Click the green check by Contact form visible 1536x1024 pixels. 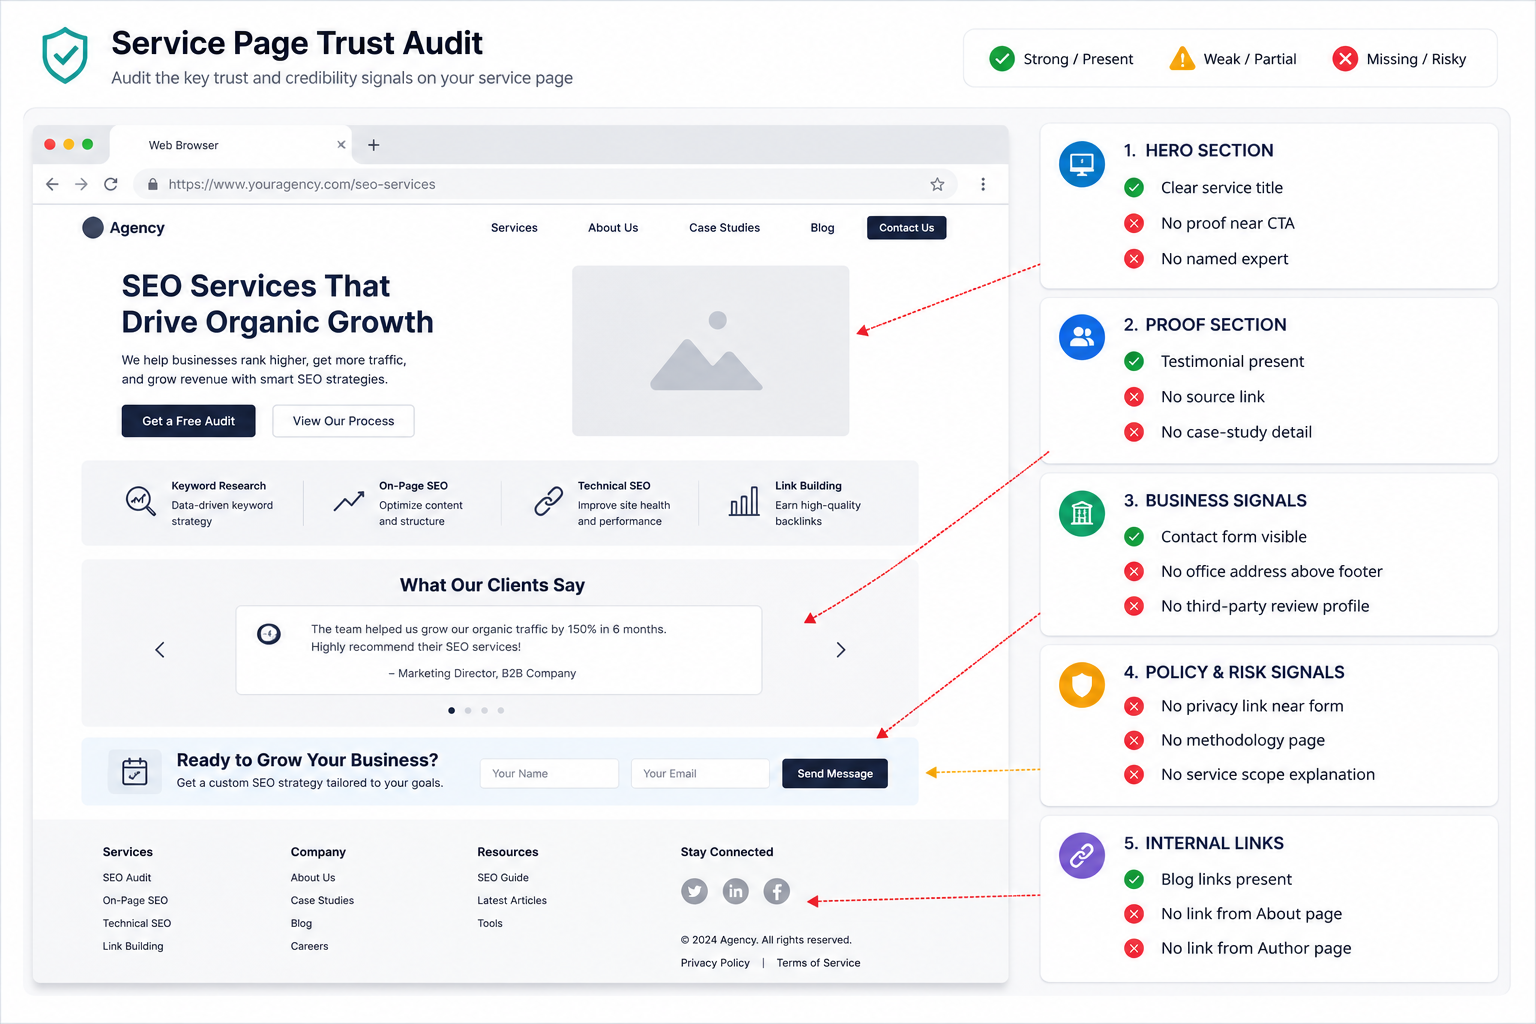click(x=1134, y=537)
